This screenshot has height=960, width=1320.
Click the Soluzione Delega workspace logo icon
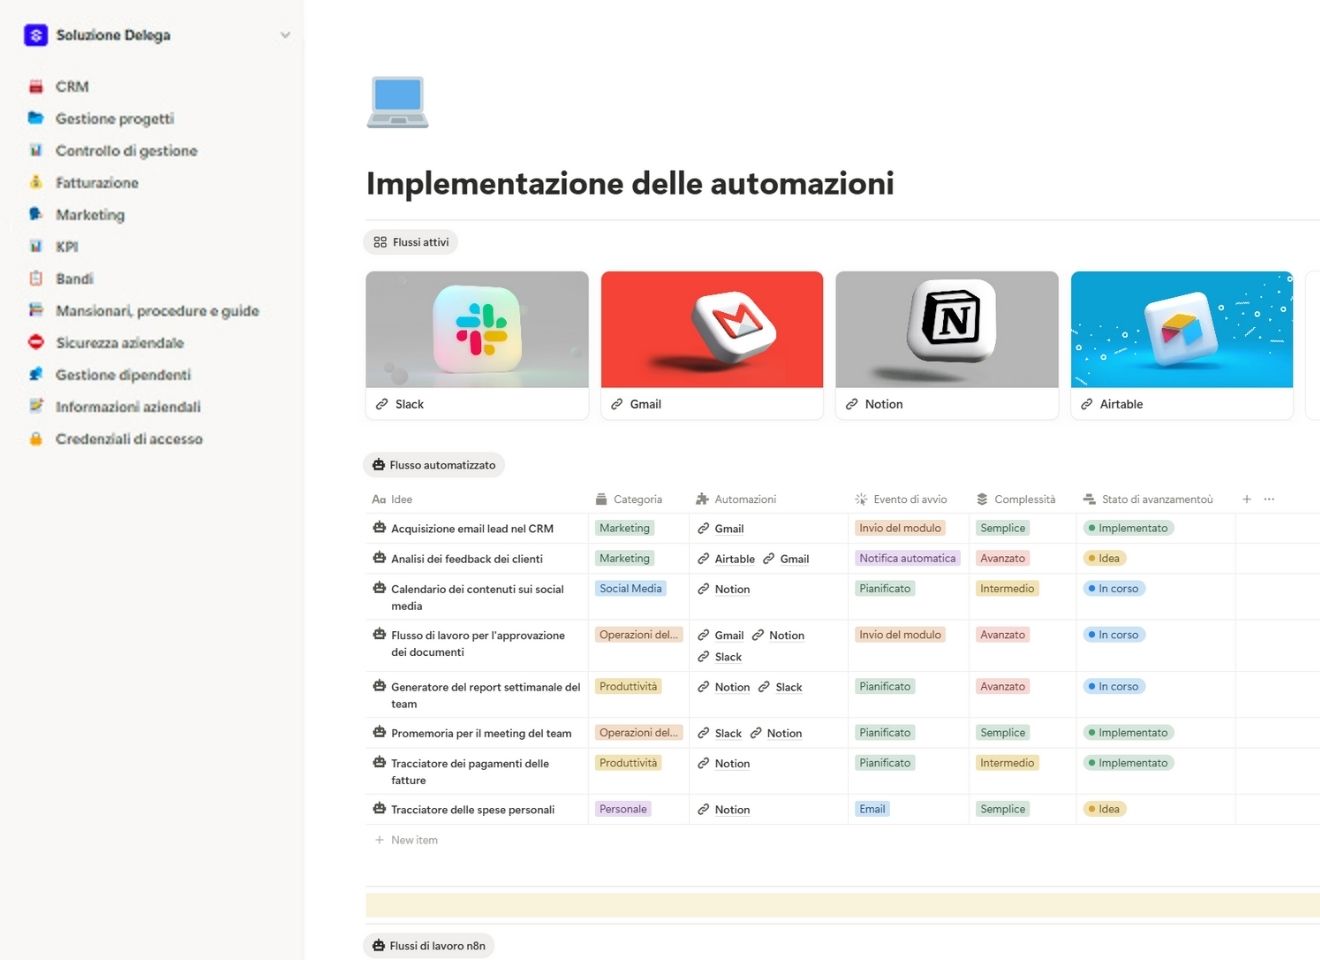[35, 34]
